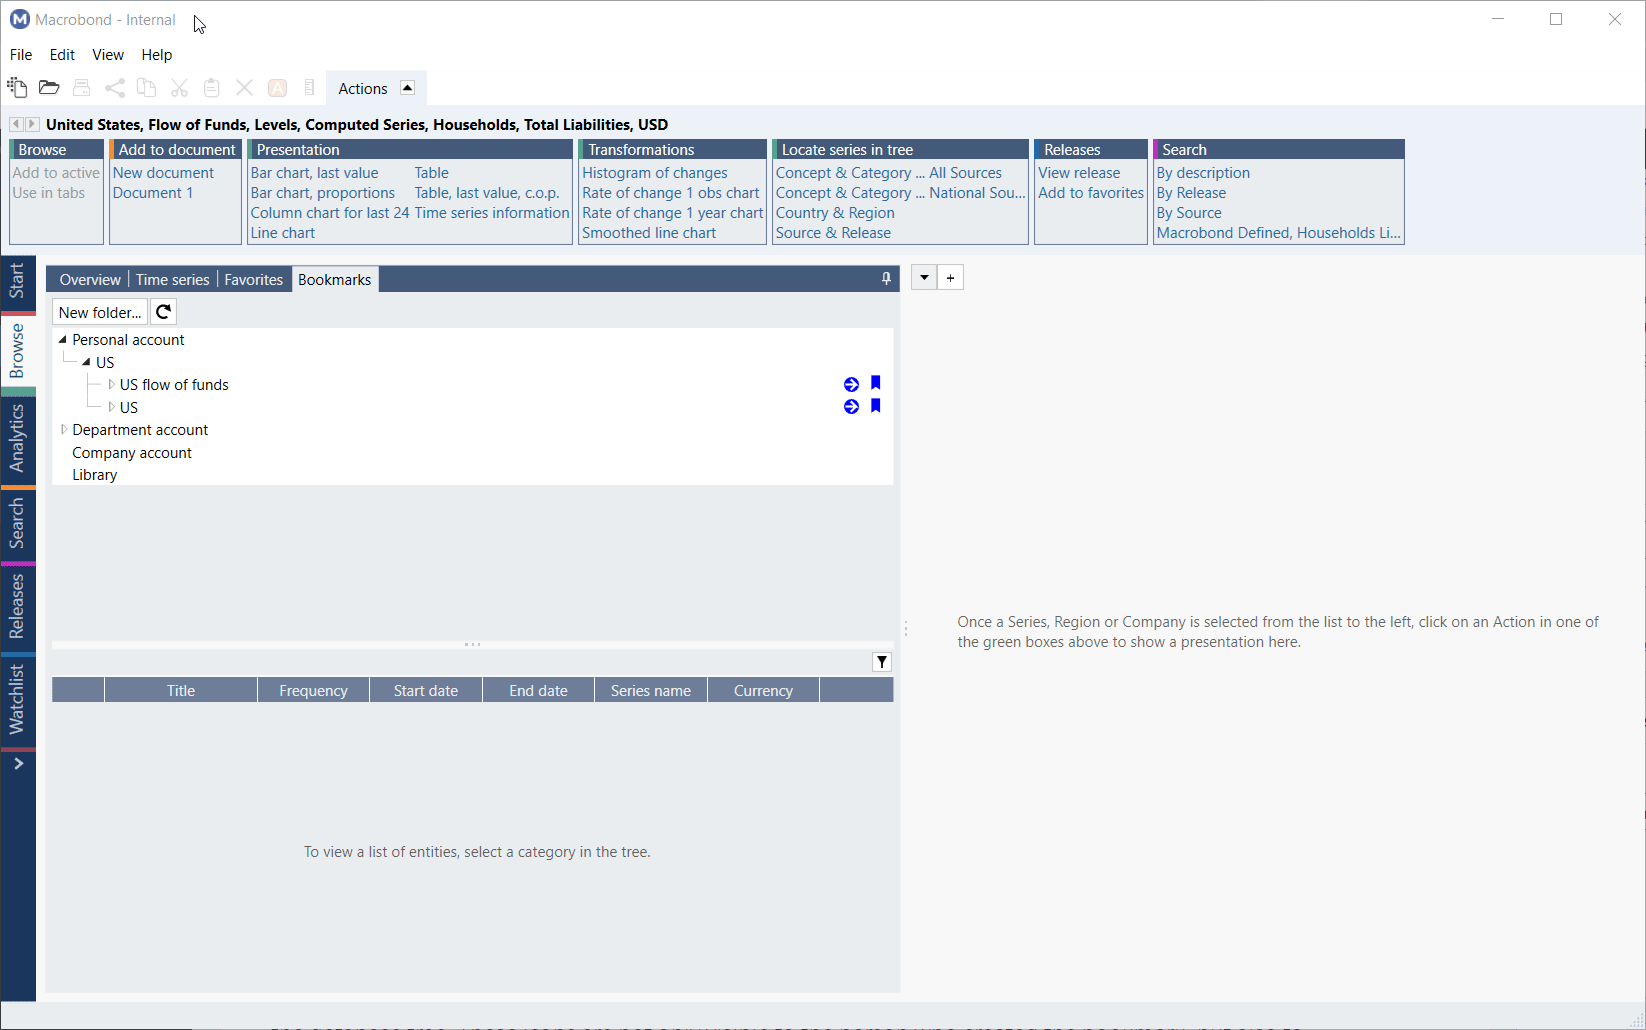Open the Edit menu
This screenshot has width=1646, height=1030.
pyautogui.click(x=62, y=55)
